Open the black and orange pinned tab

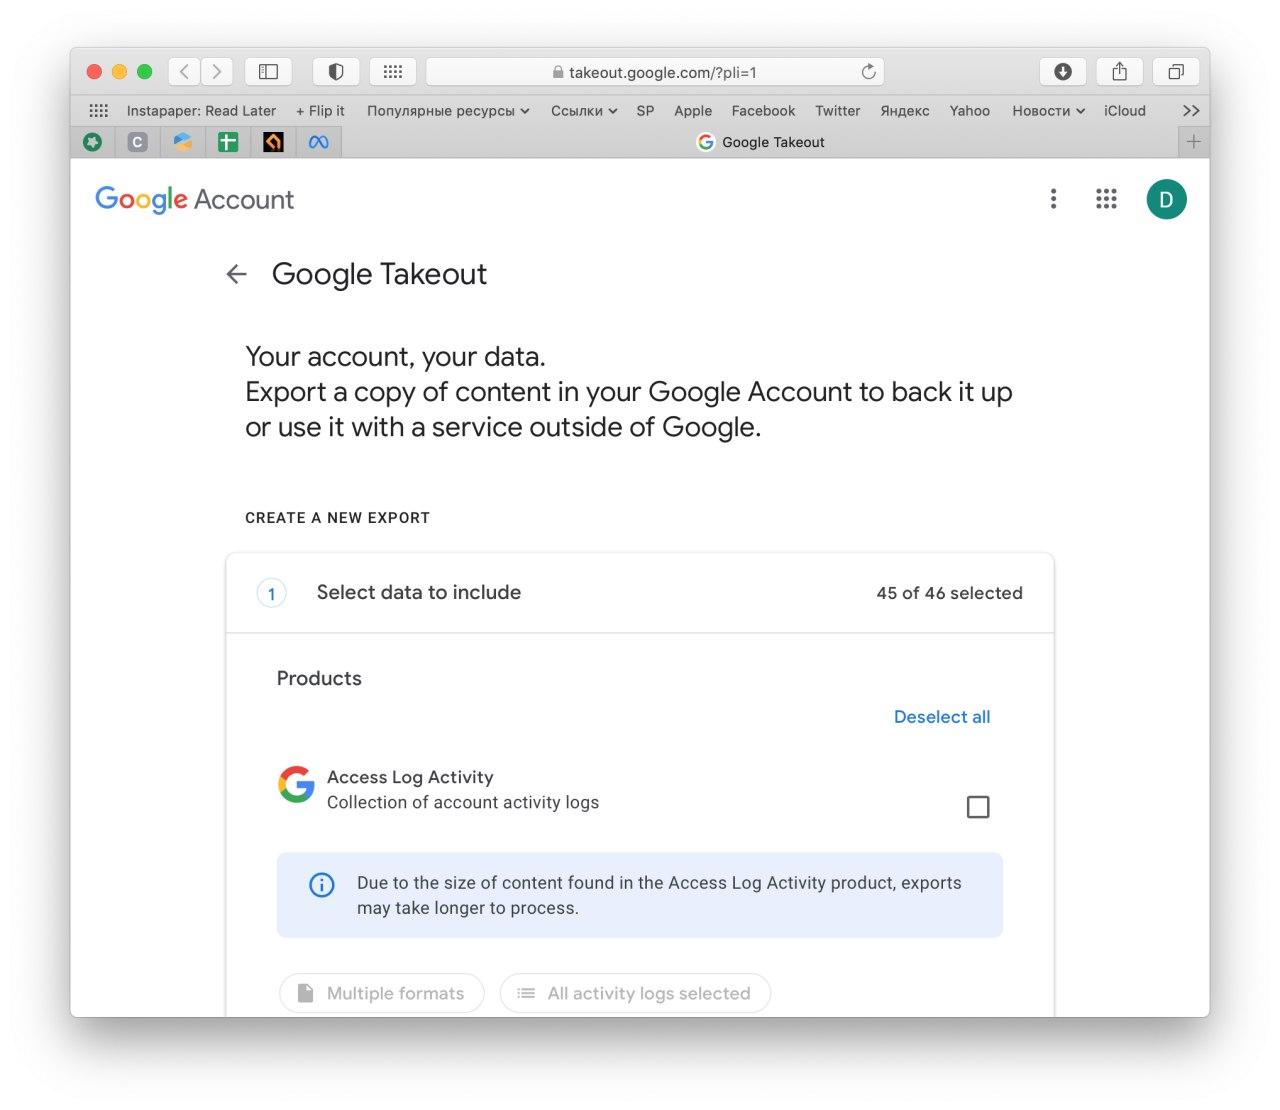tap(273, 142)
